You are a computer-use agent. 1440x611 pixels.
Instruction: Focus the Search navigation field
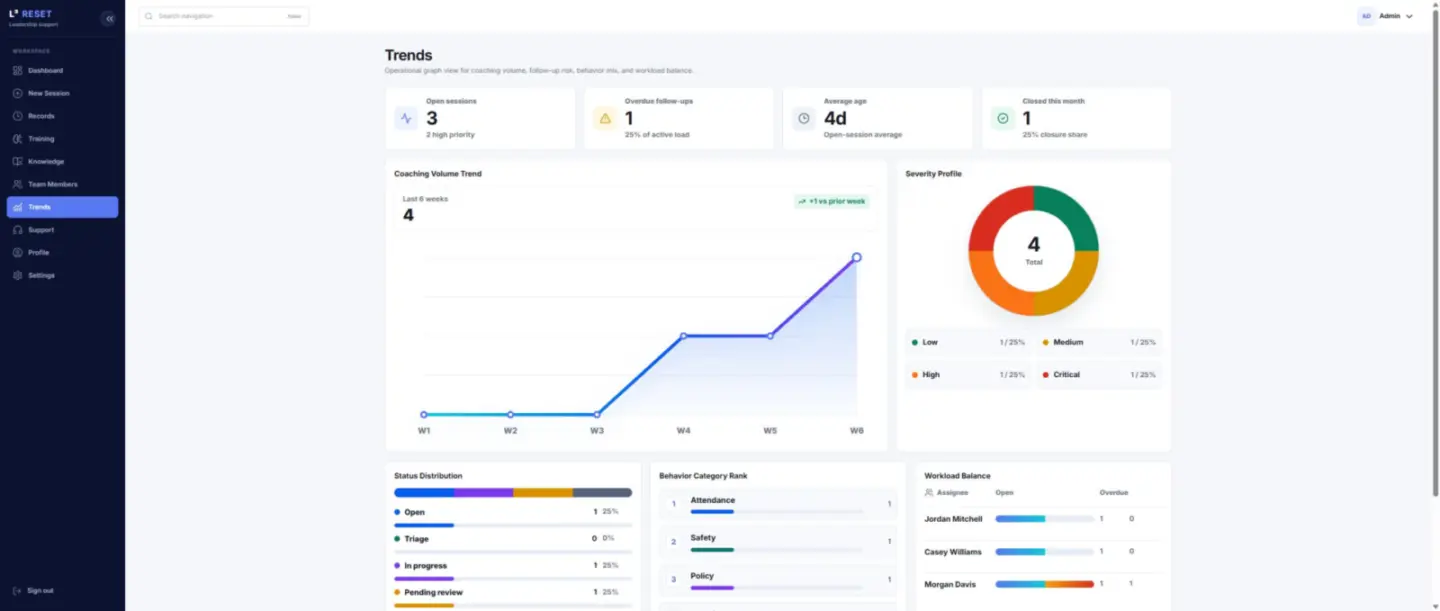(224, 16)
